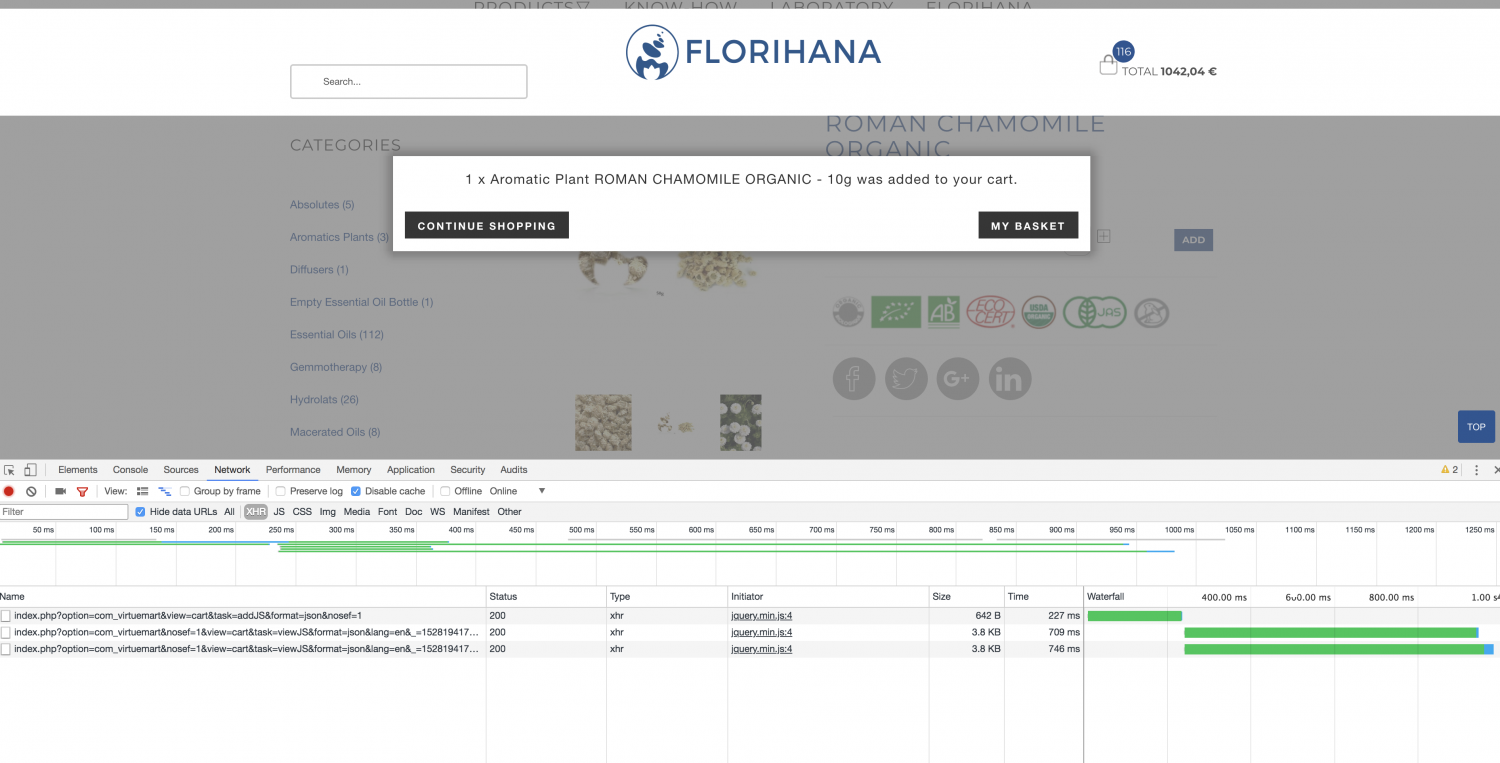The height and width of the screenshot is (763, 1500).
Task: Click the capture screenshots camera icon
Action: click(60, 491)
